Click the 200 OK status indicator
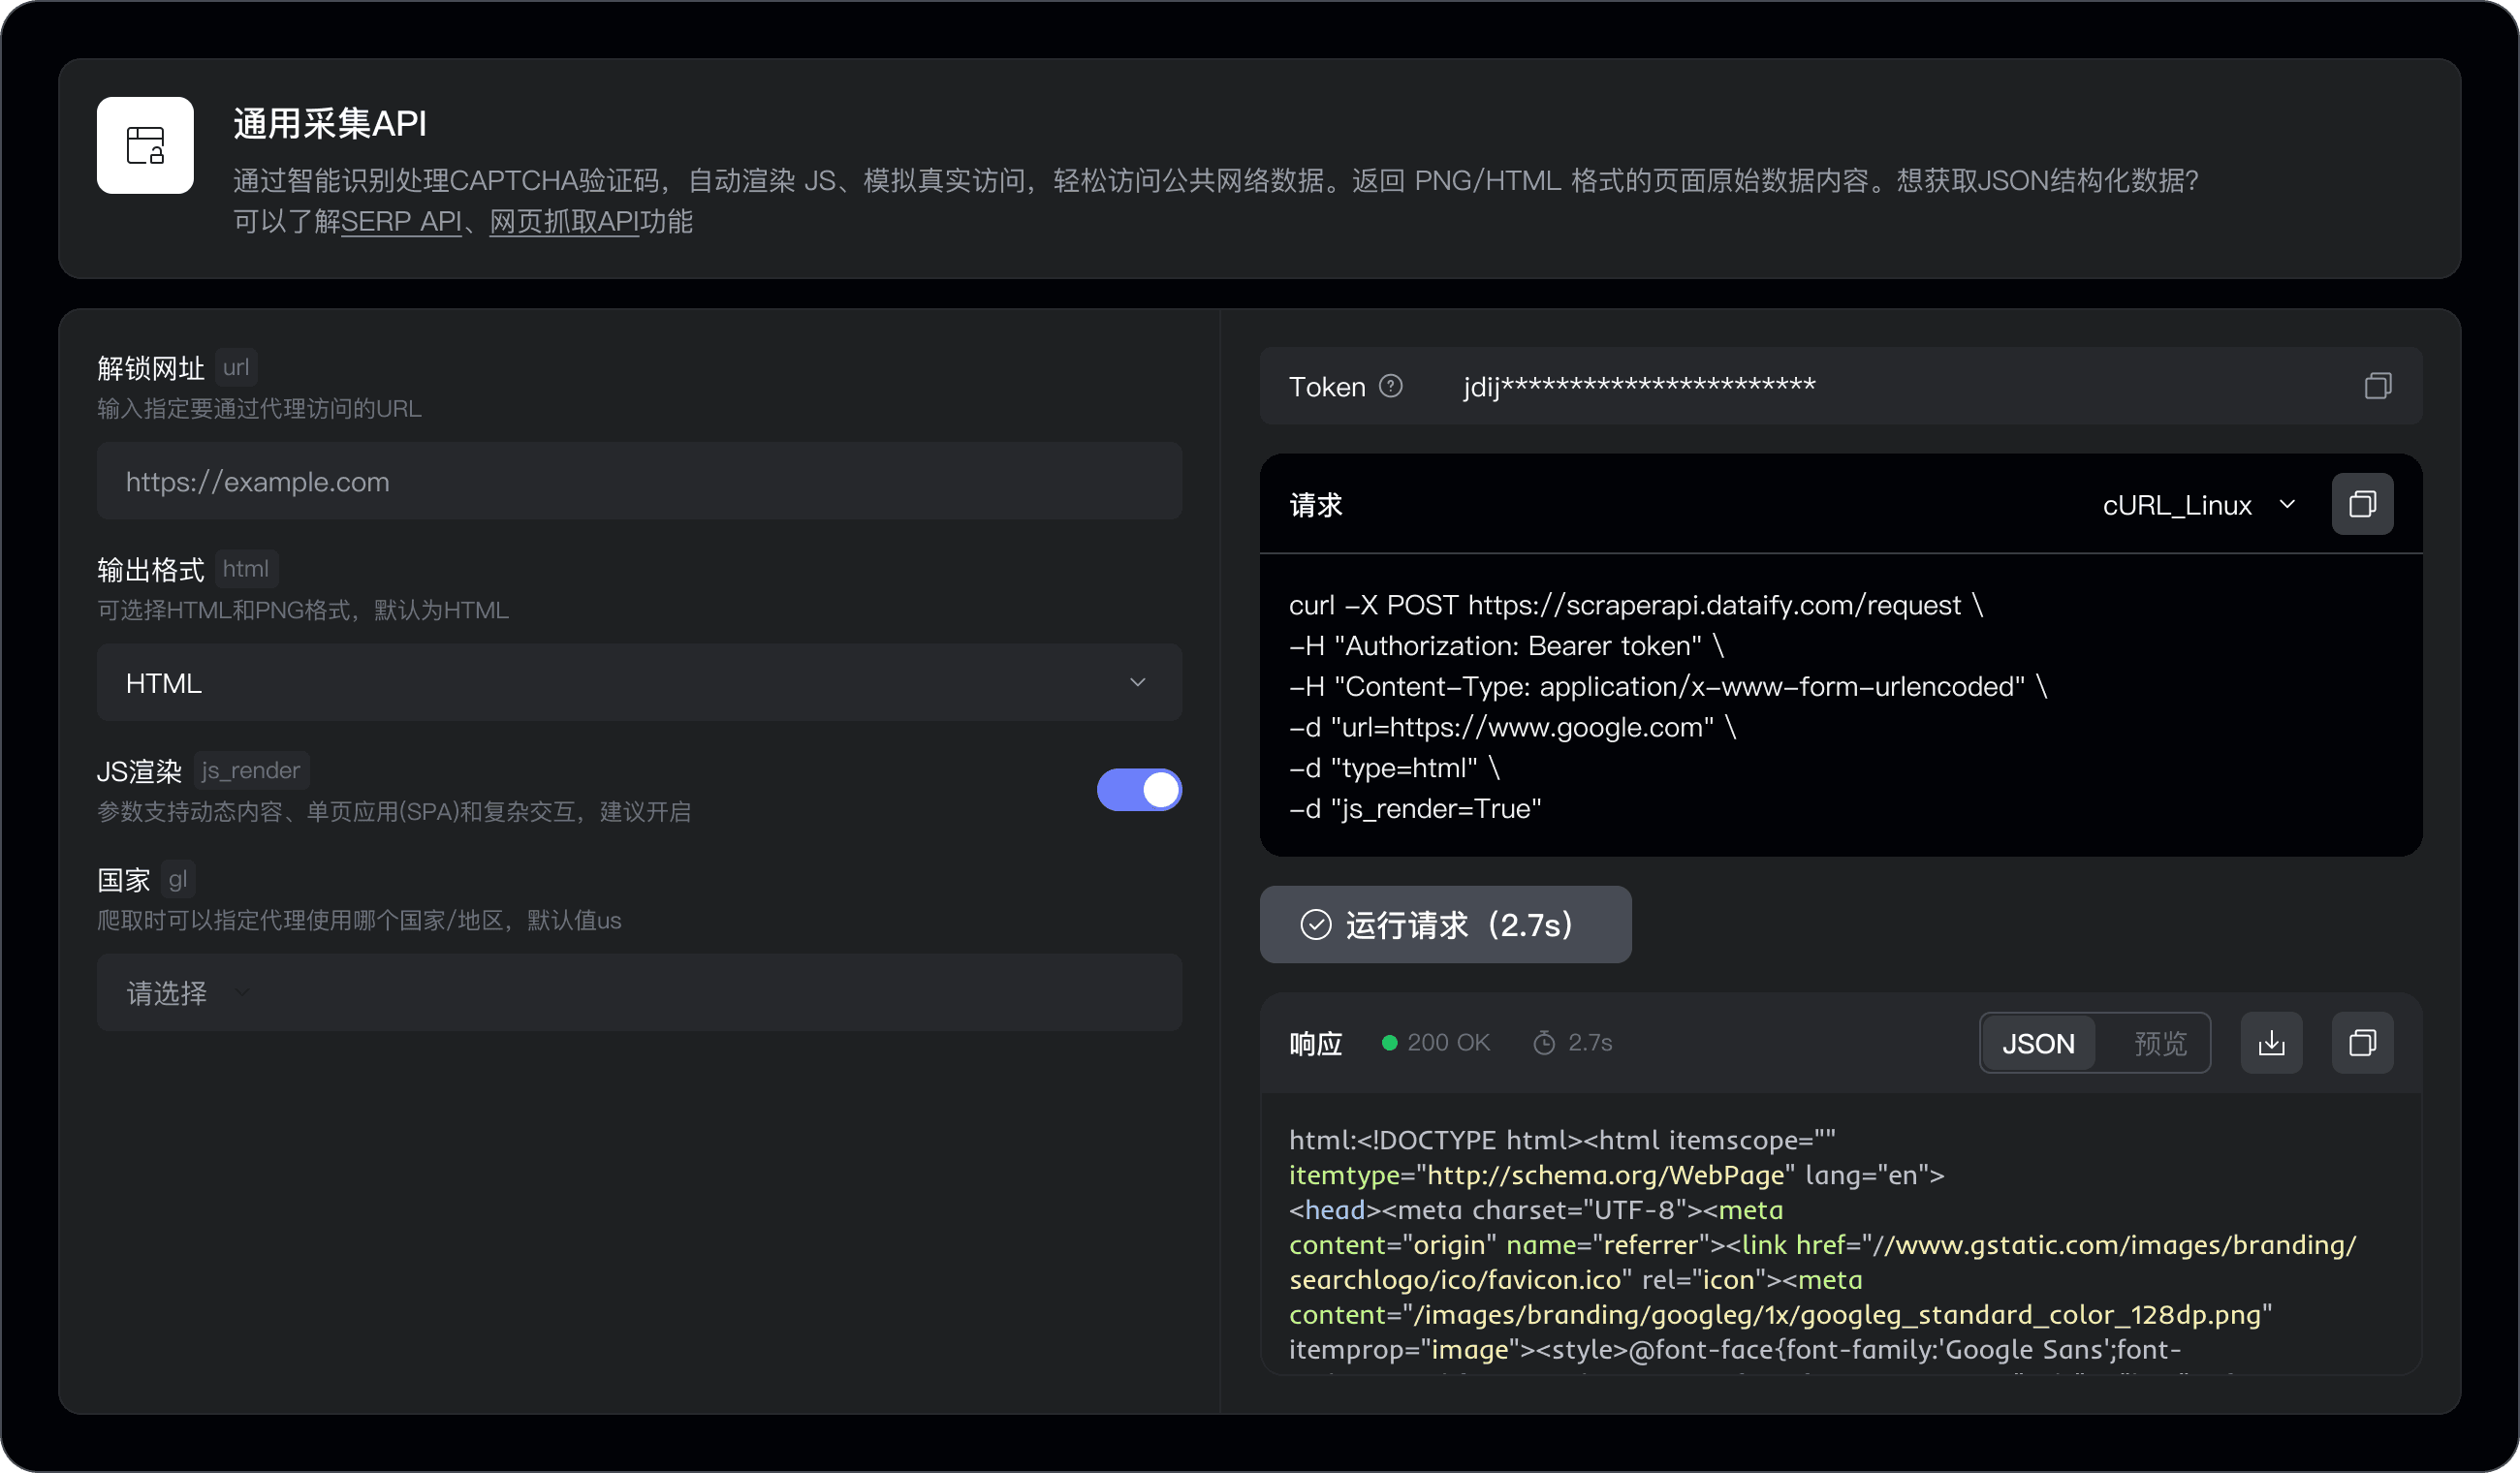The image size is (2520, 1473). tap(1435, 1042)
